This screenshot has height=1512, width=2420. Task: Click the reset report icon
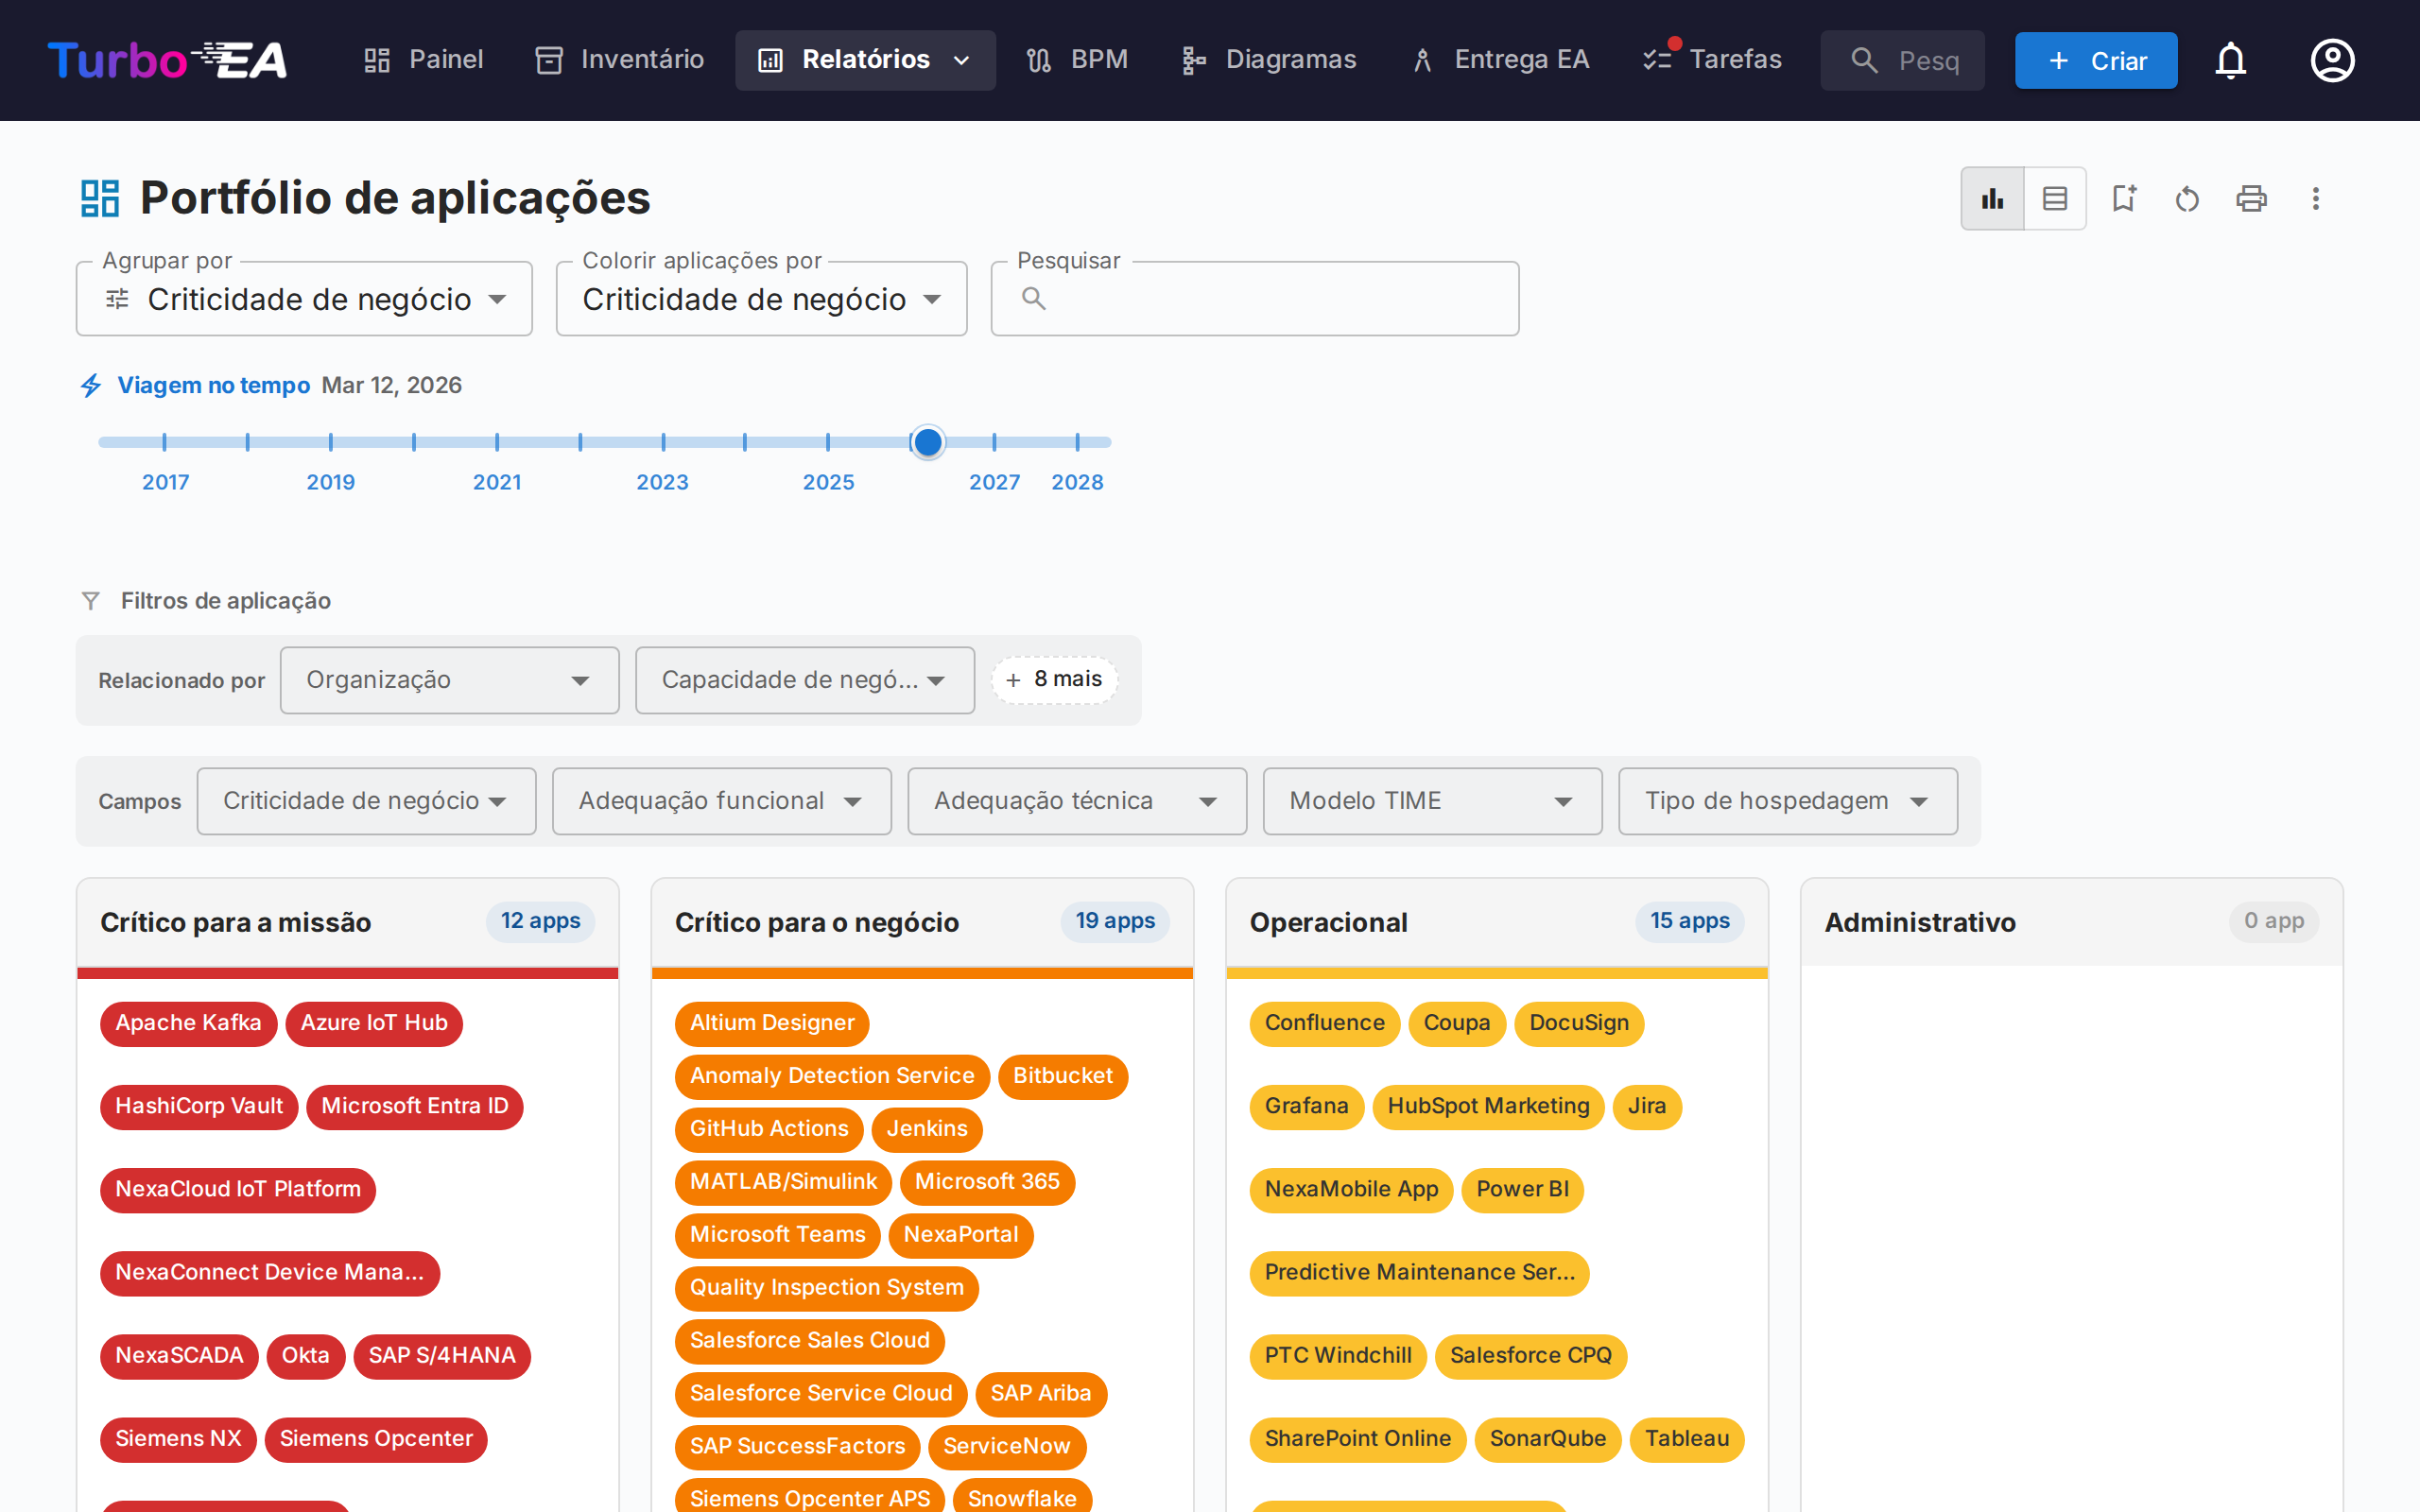point(2187,199)
